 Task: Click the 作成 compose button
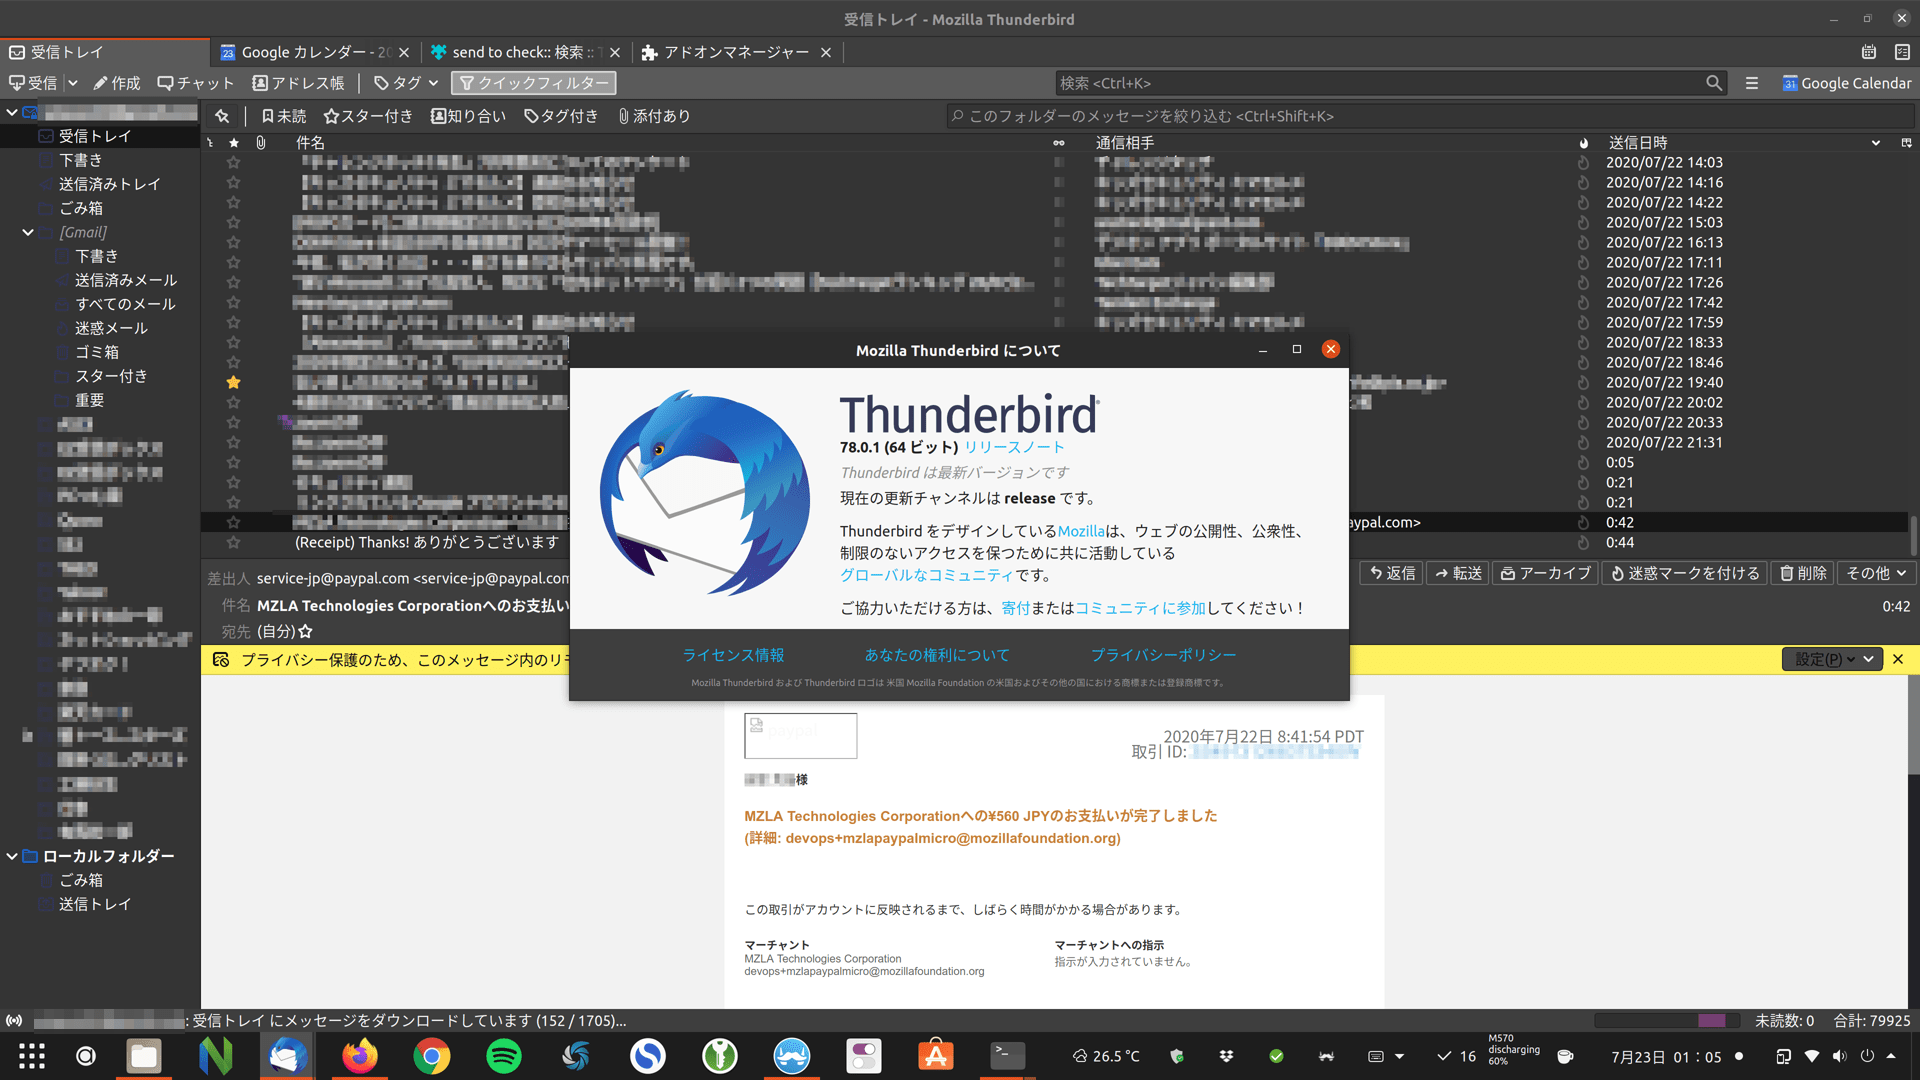pos(117,83)
